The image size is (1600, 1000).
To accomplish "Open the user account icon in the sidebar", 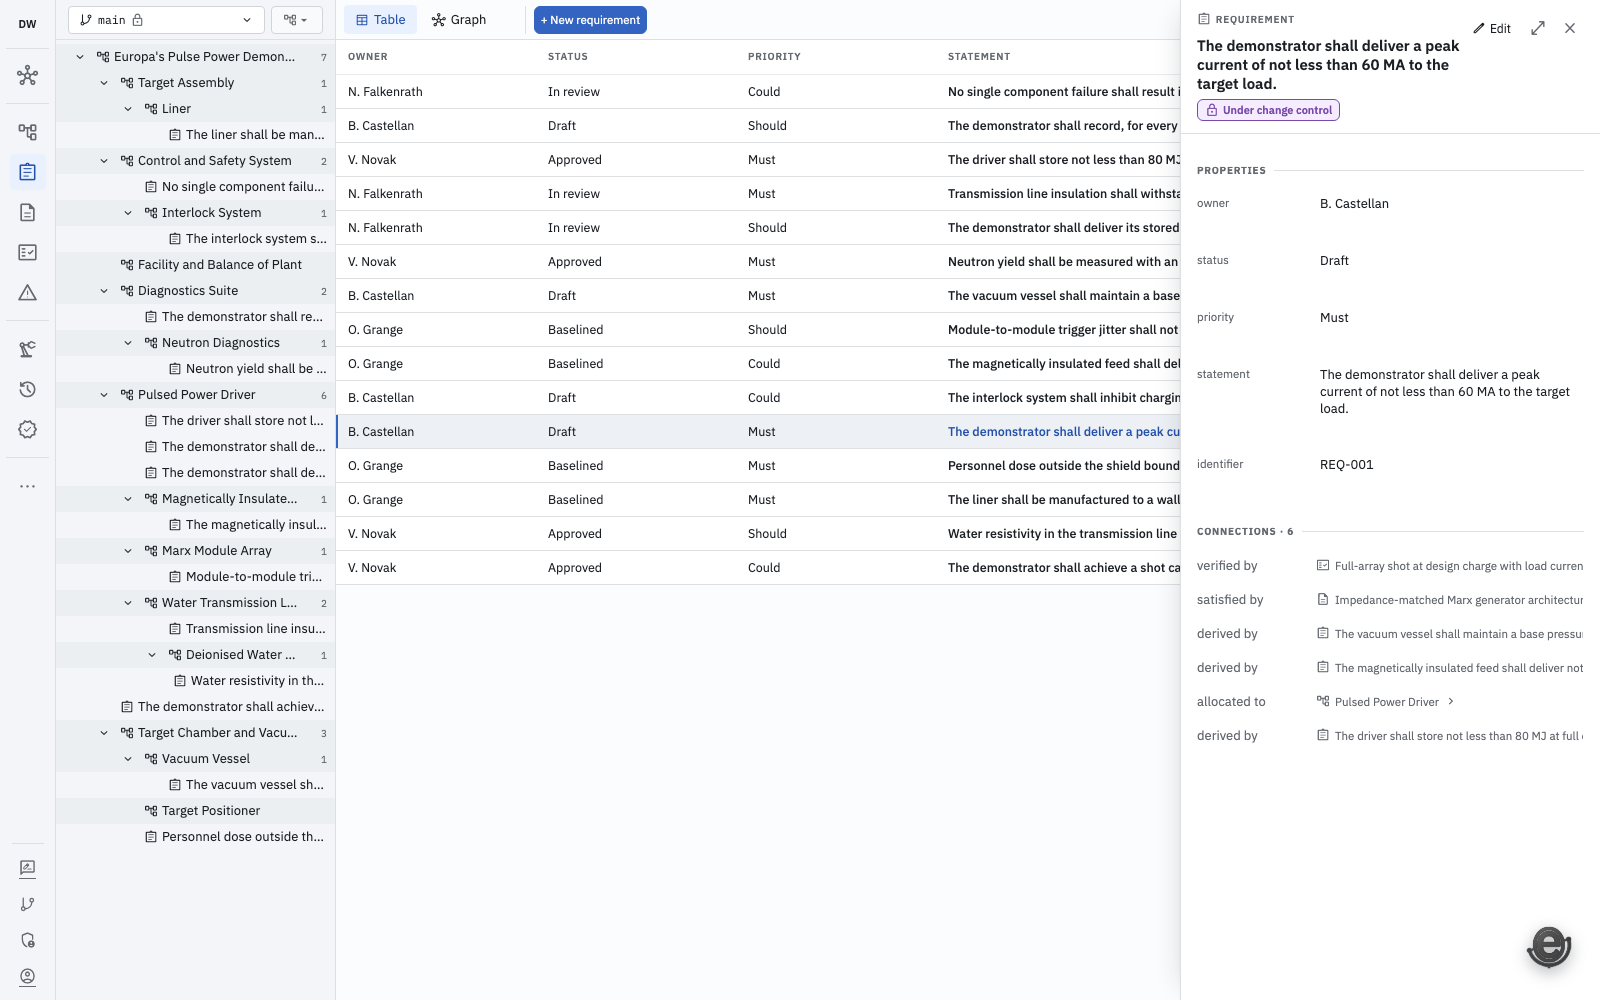I will point(27,976).
